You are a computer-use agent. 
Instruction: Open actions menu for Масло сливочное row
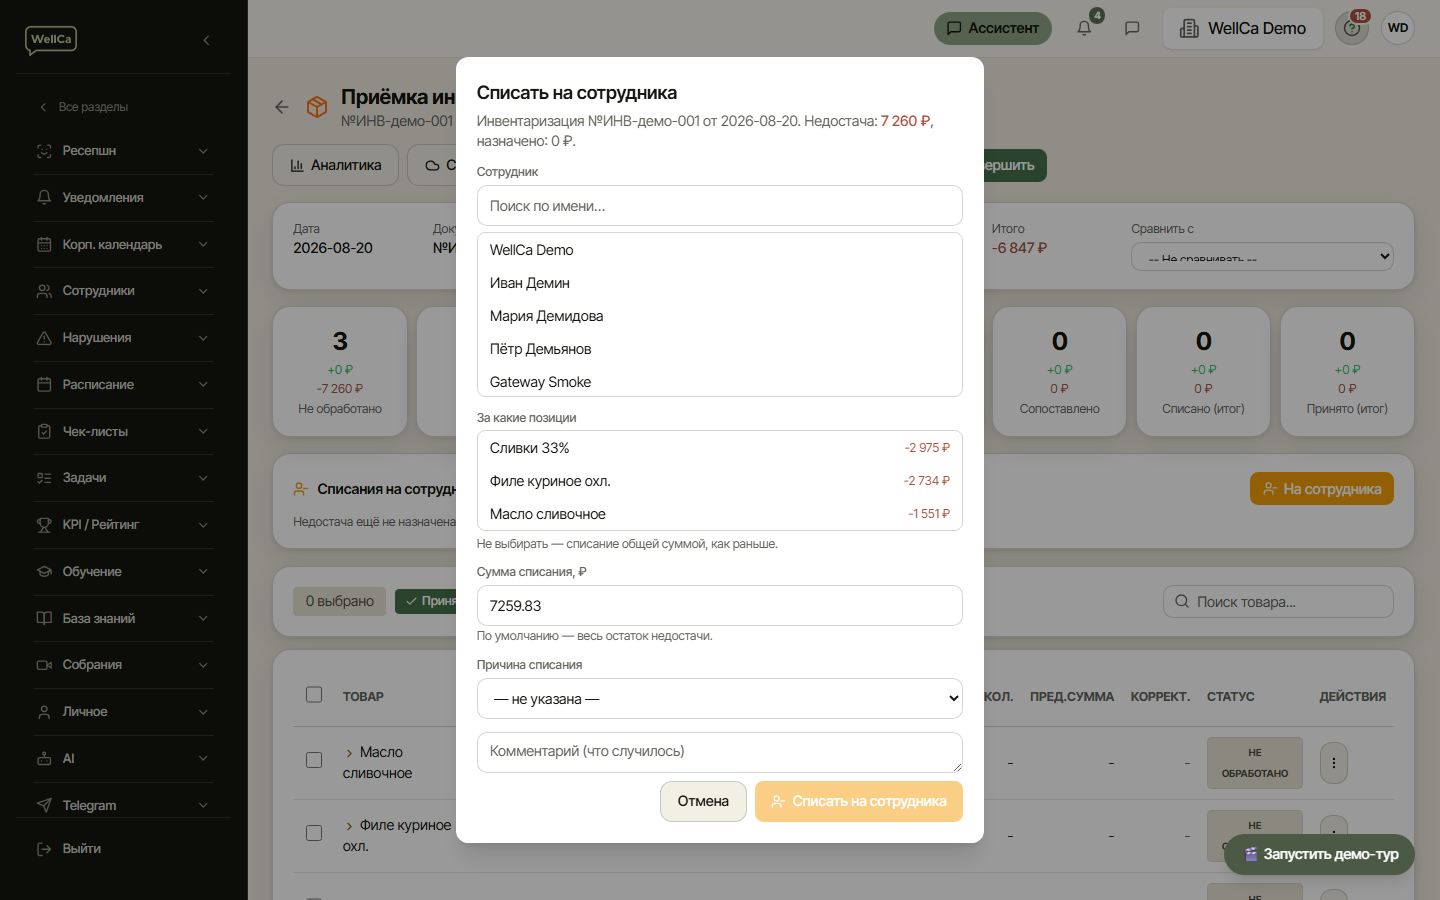pos(1333,763)
